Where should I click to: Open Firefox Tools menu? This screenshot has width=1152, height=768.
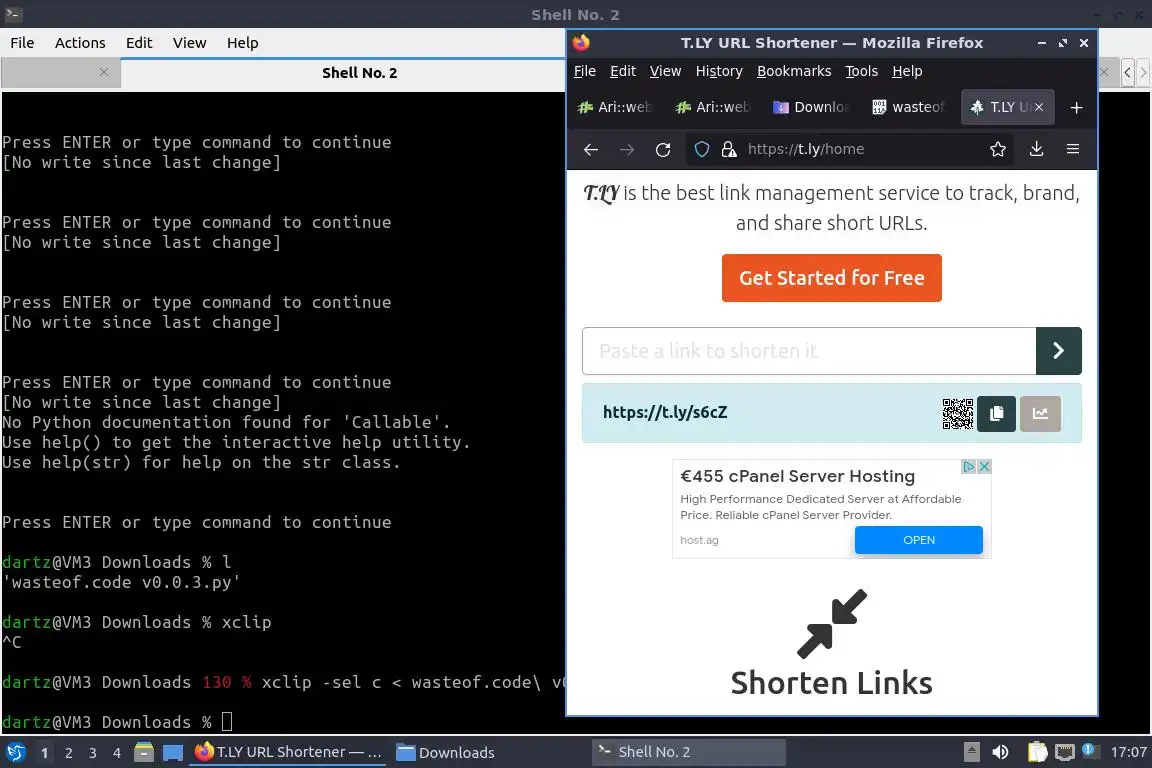(862, 71)
